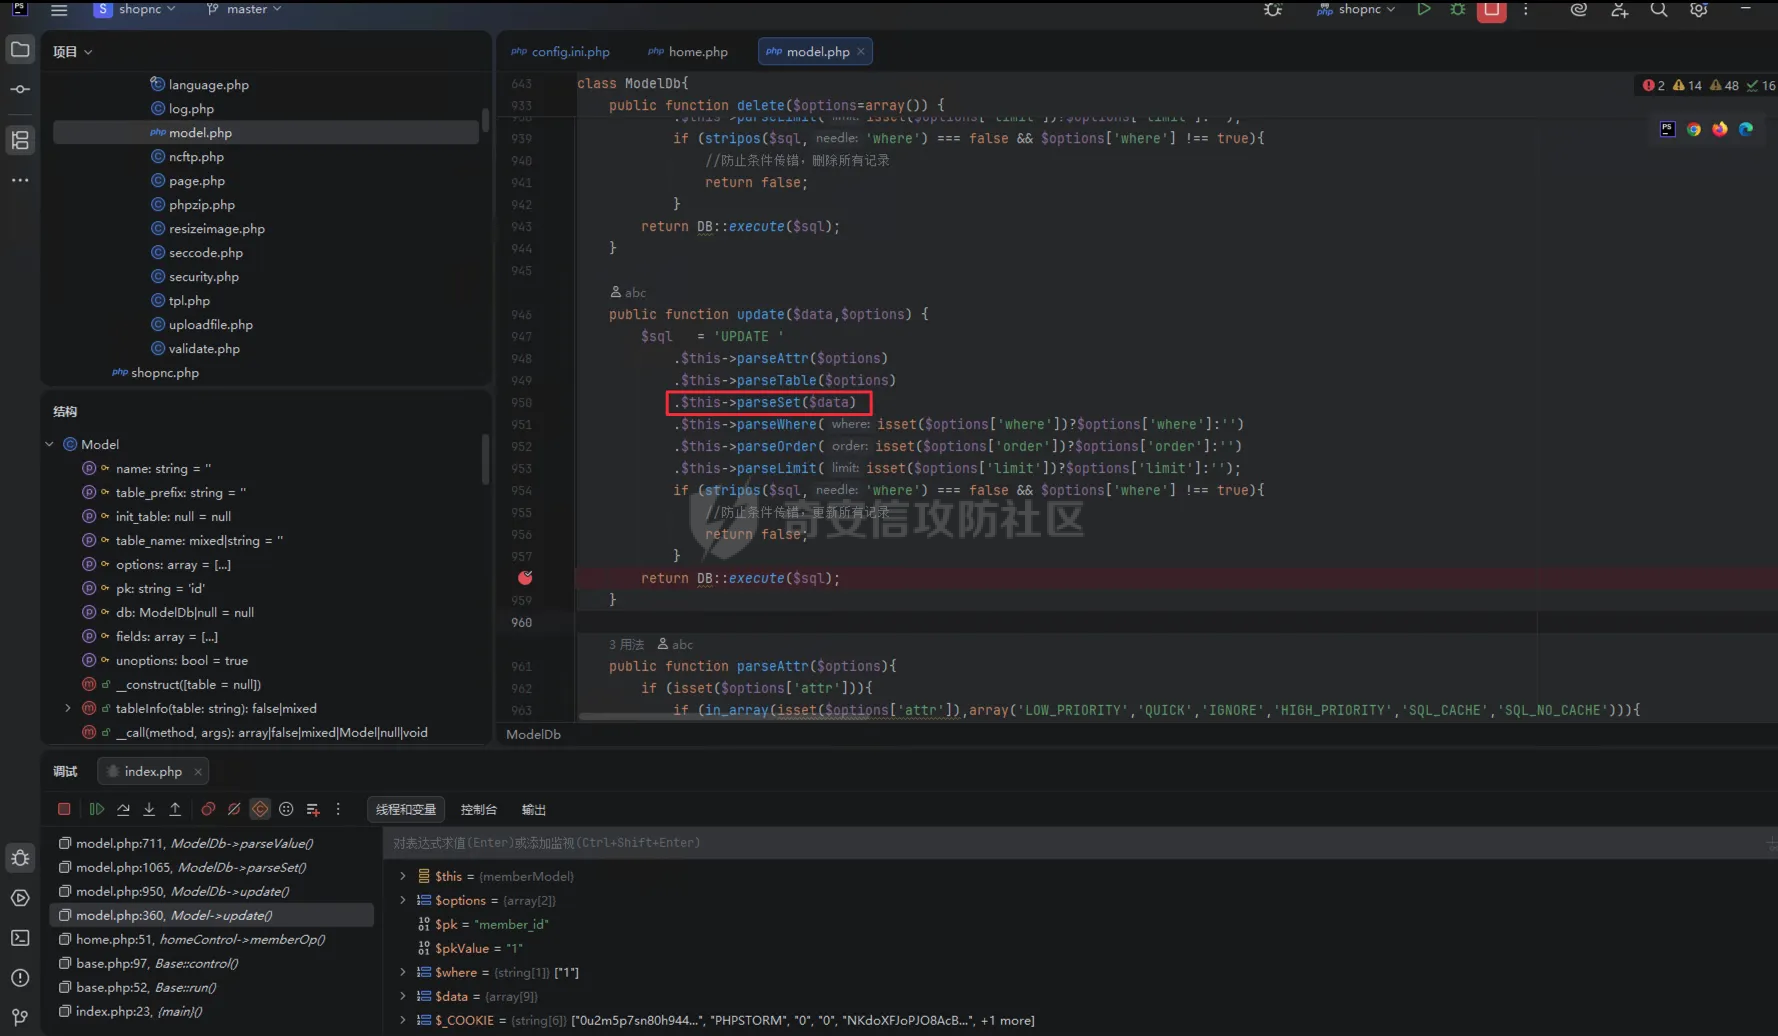This screenshot has width=1778, height=1036.
Task: Stop the debug session in debug toolbar
Action: [x=64, y=809]
